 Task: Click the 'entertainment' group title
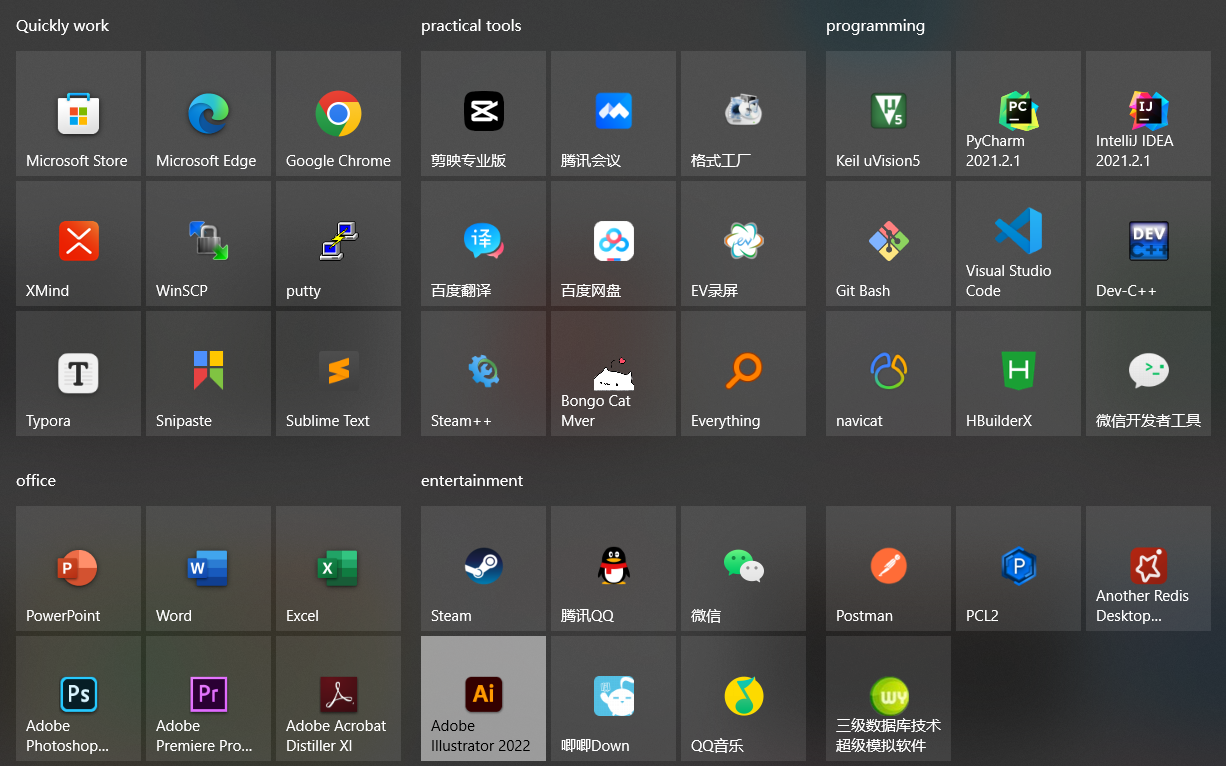point(472,481)
